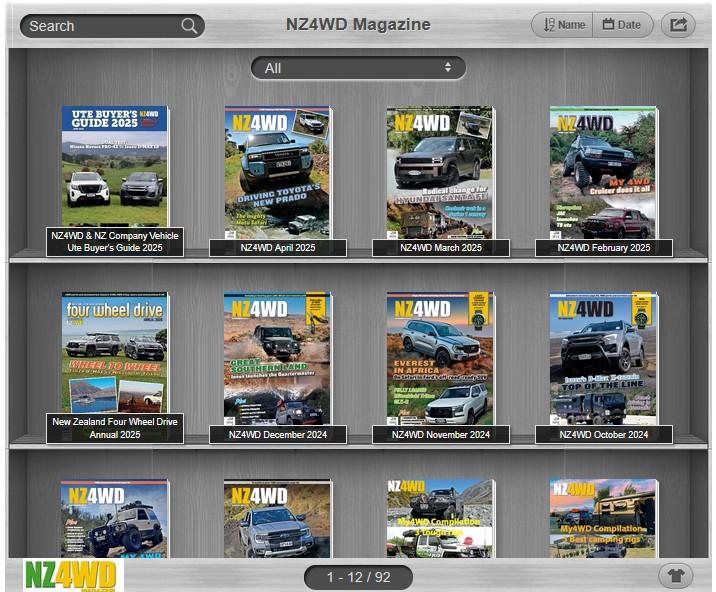Click 'NZ4WD & NZ Company Vehicle' label
Viewport: 716px width, 592px height.
(x=115, y=242)
